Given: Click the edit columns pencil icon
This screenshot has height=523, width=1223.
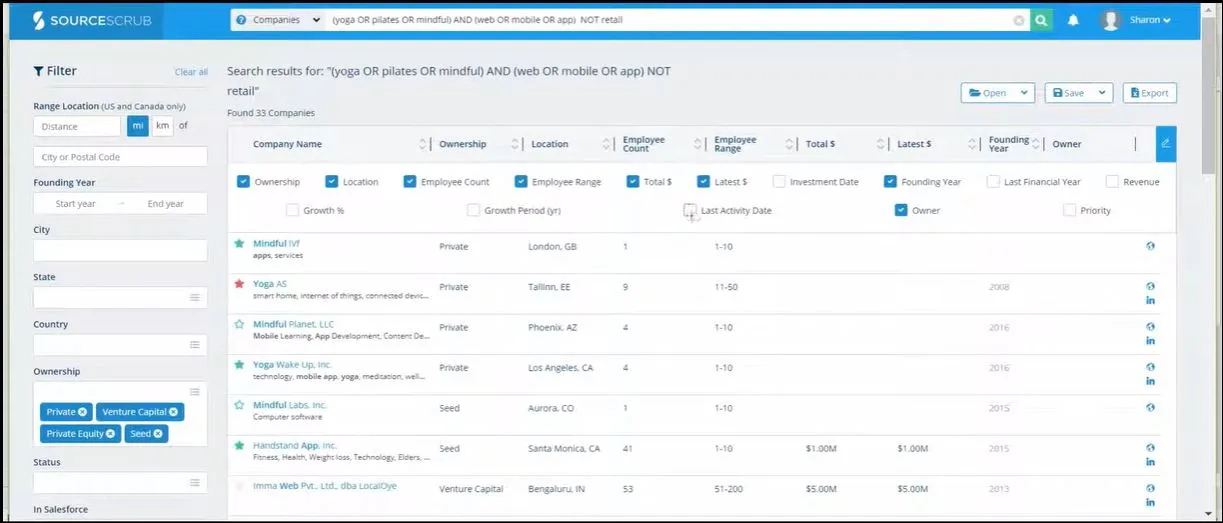Looking at the screenshot, I should pos(1165,144).
